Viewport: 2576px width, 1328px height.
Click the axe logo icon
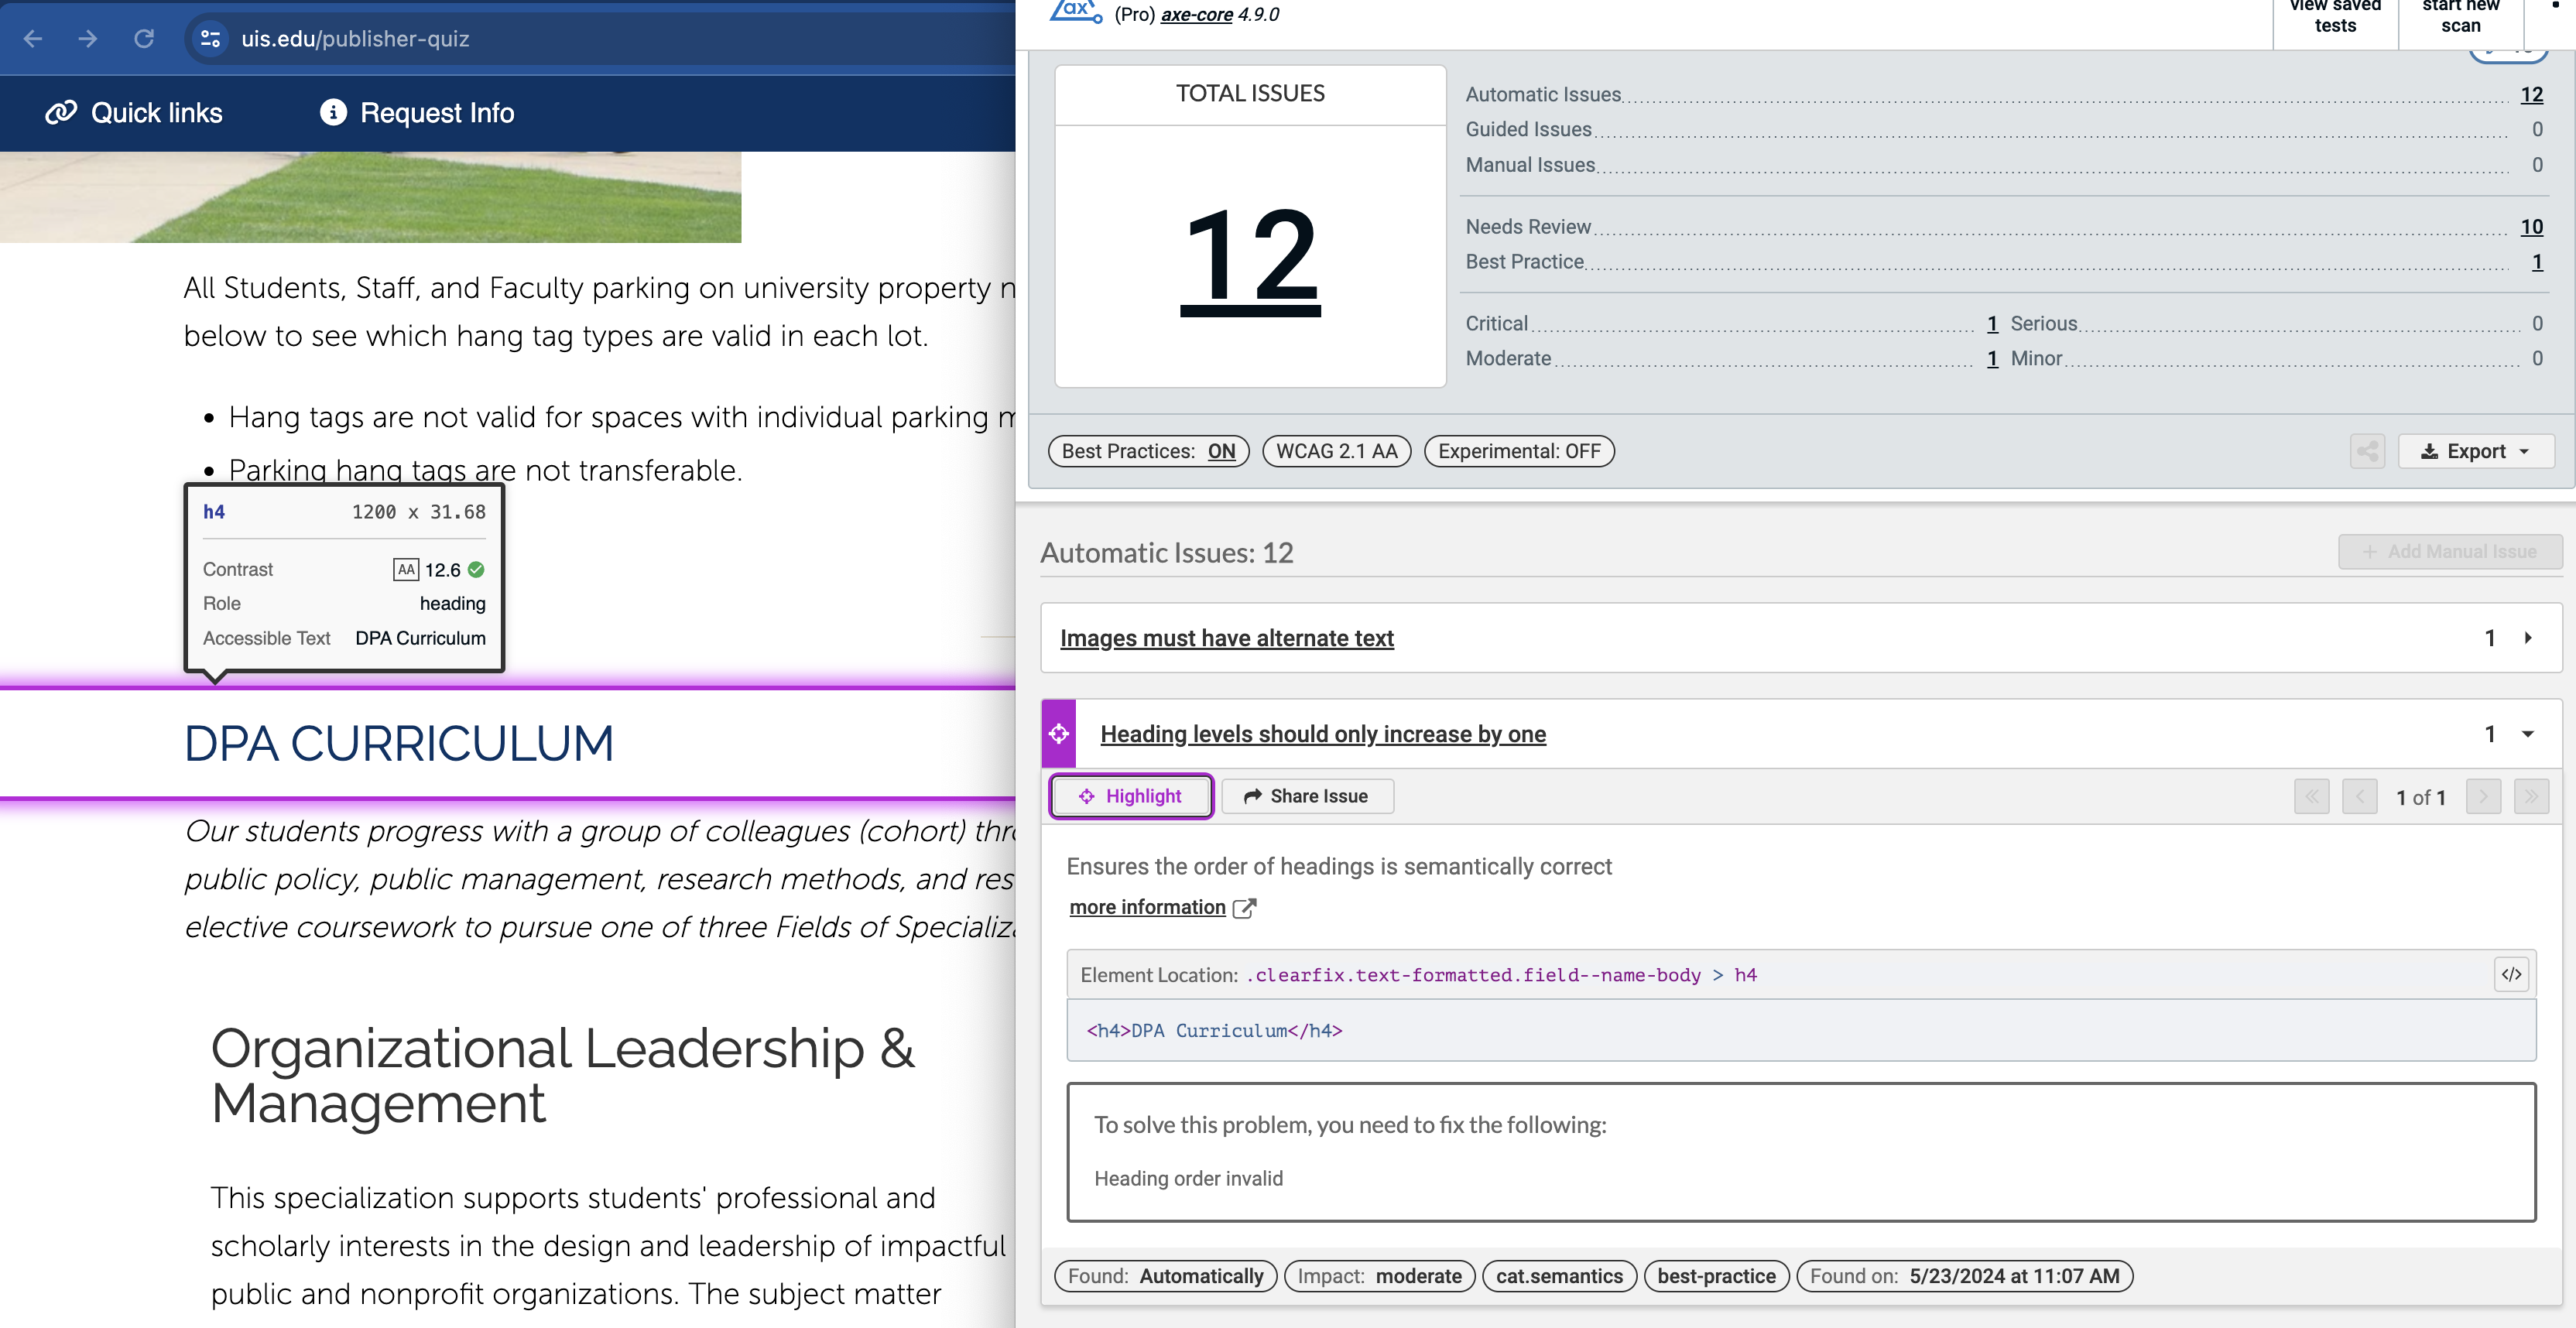coord(1075,12)
